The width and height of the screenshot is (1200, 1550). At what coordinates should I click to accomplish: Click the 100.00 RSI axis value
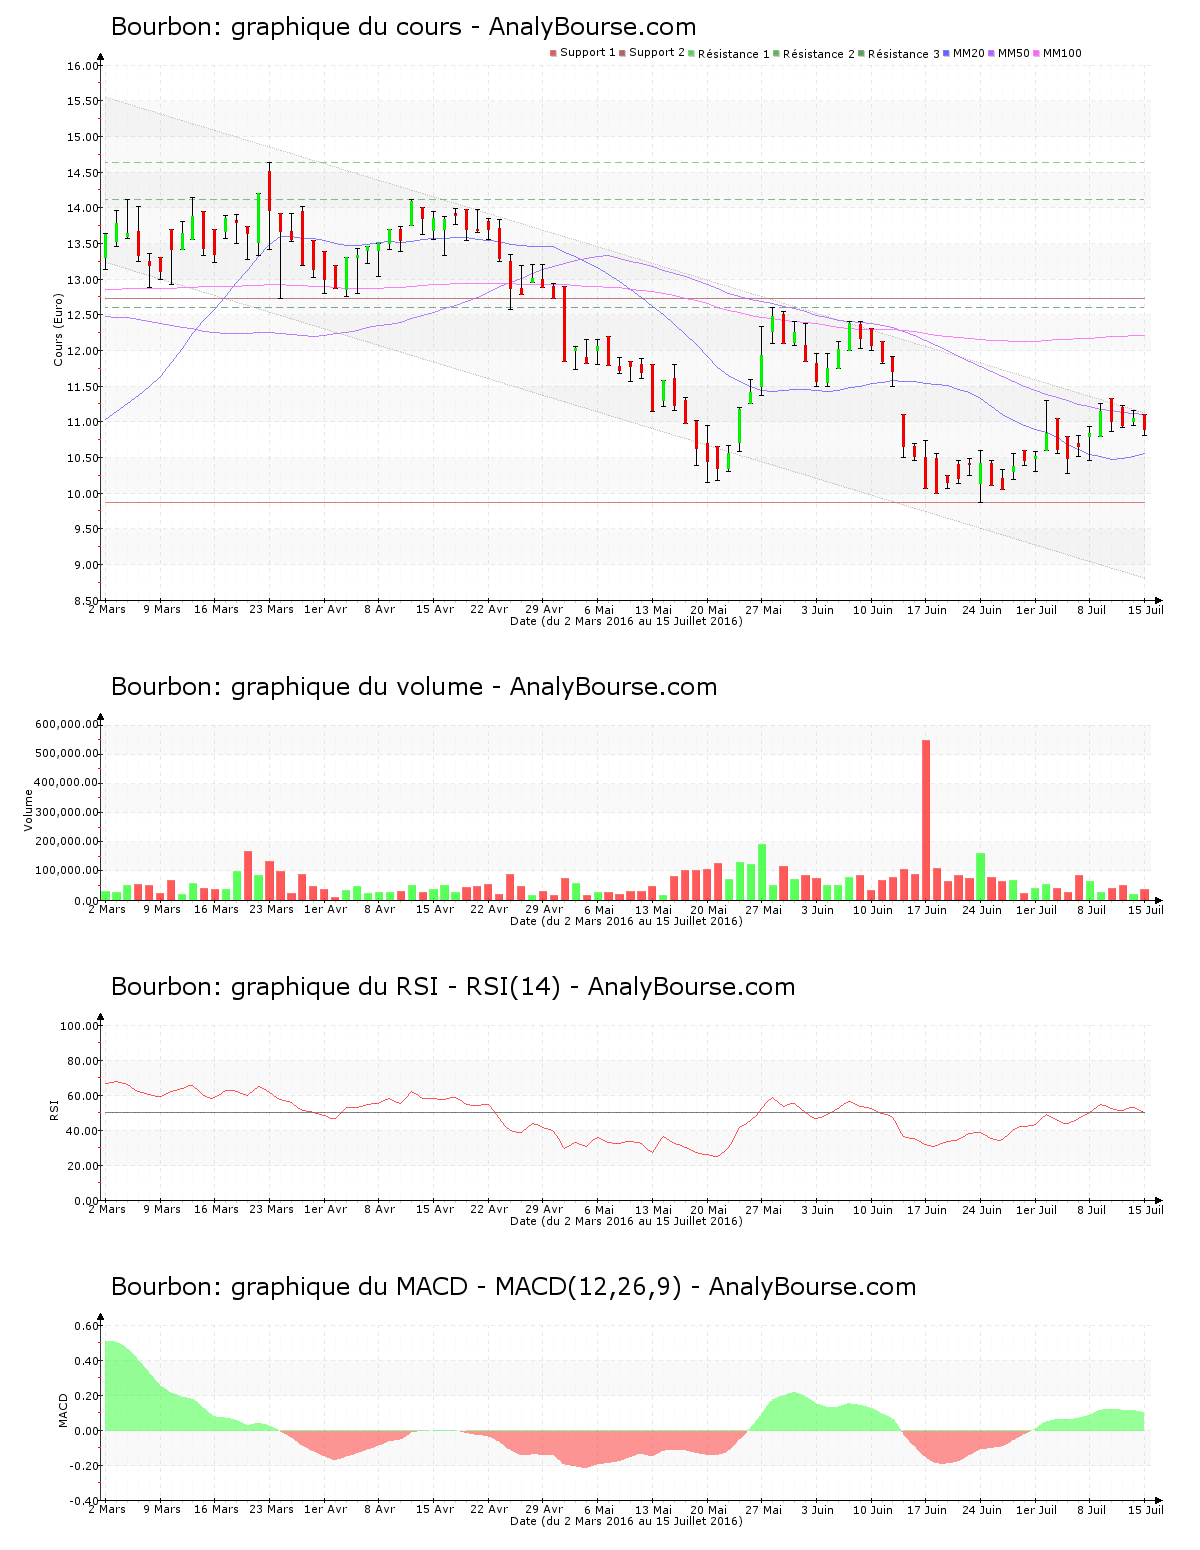80,1026
